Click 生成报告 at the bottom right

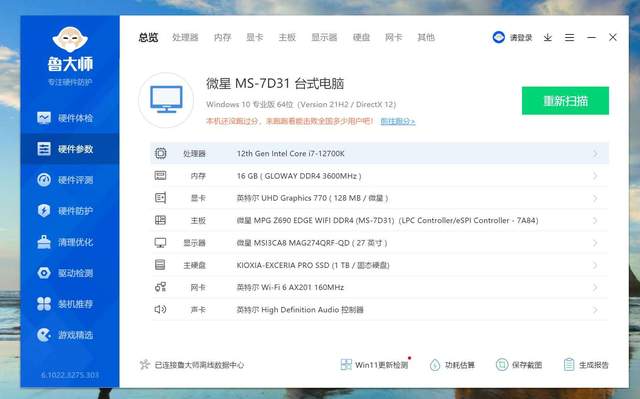point(586,365)
